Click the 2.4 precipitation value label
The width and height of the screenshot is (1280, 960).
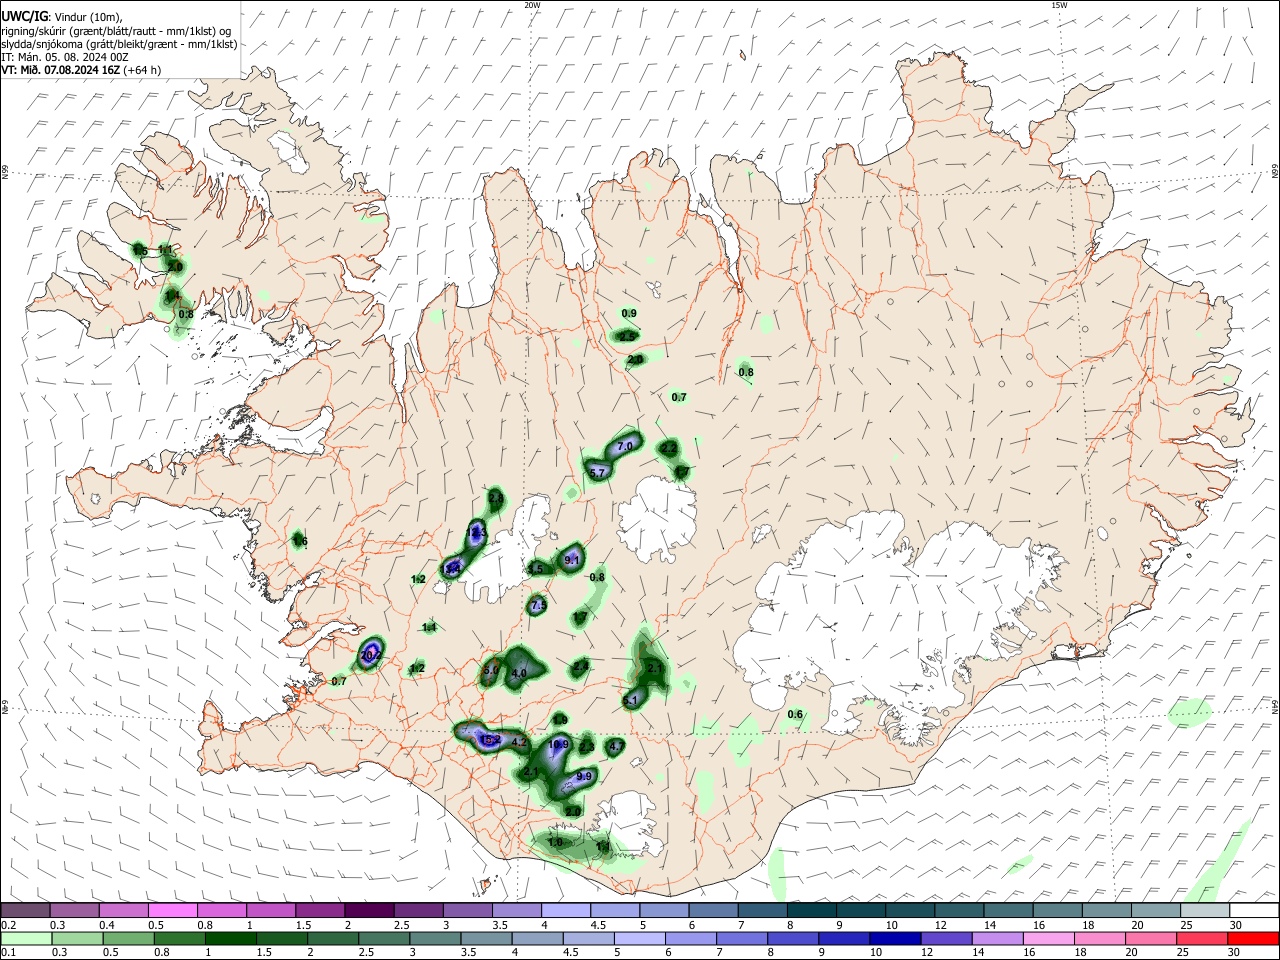581,666
